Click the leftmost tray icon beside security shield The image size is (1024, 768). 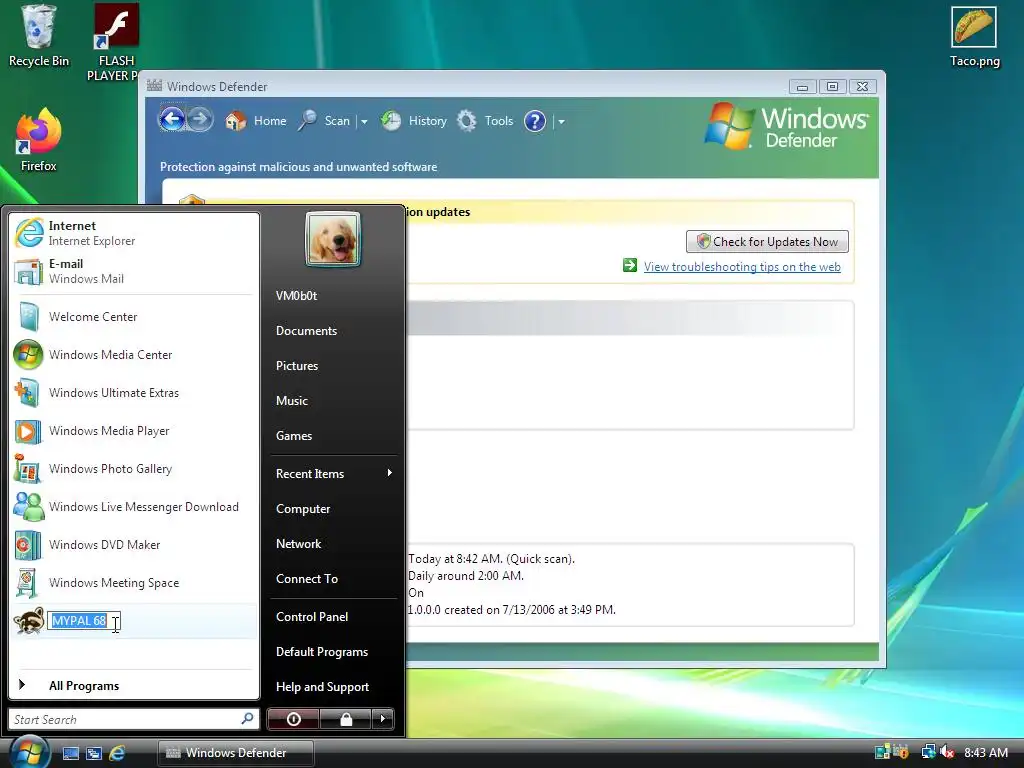point(882,752)
